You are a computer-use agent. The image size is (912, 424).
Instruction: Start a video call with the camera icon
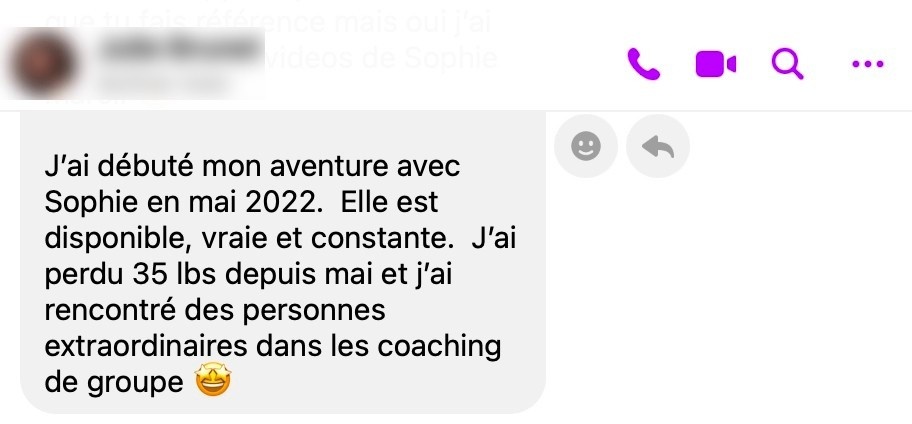tap(715, 63)
